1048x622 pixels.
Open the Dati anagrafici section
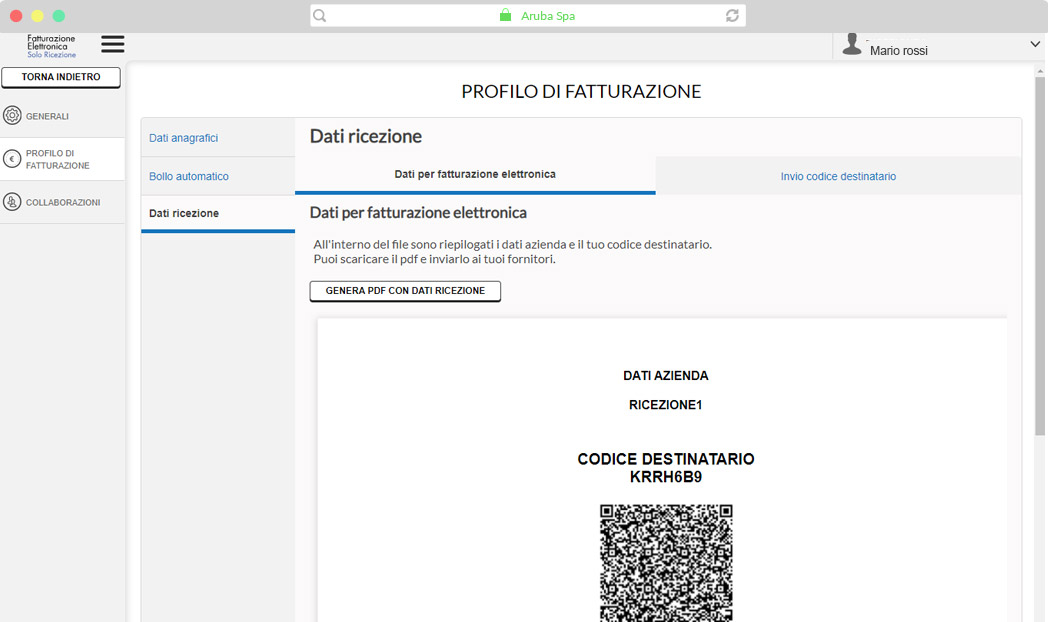tap(184, 138)
